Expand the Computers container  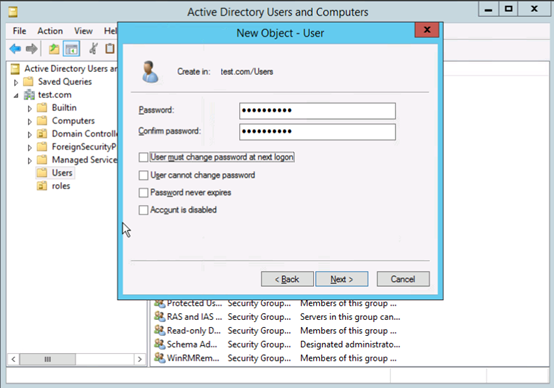coord(30,122)
